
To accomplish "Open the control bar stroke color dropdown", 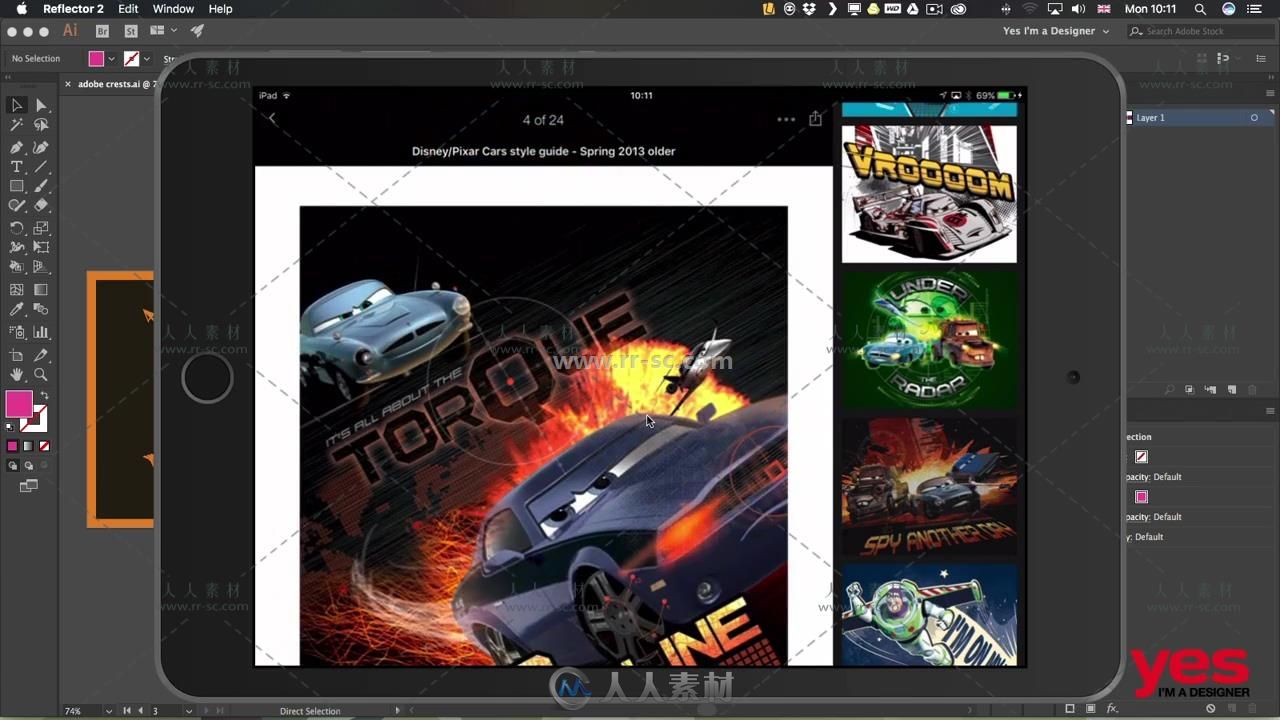I will pos(146,59).
